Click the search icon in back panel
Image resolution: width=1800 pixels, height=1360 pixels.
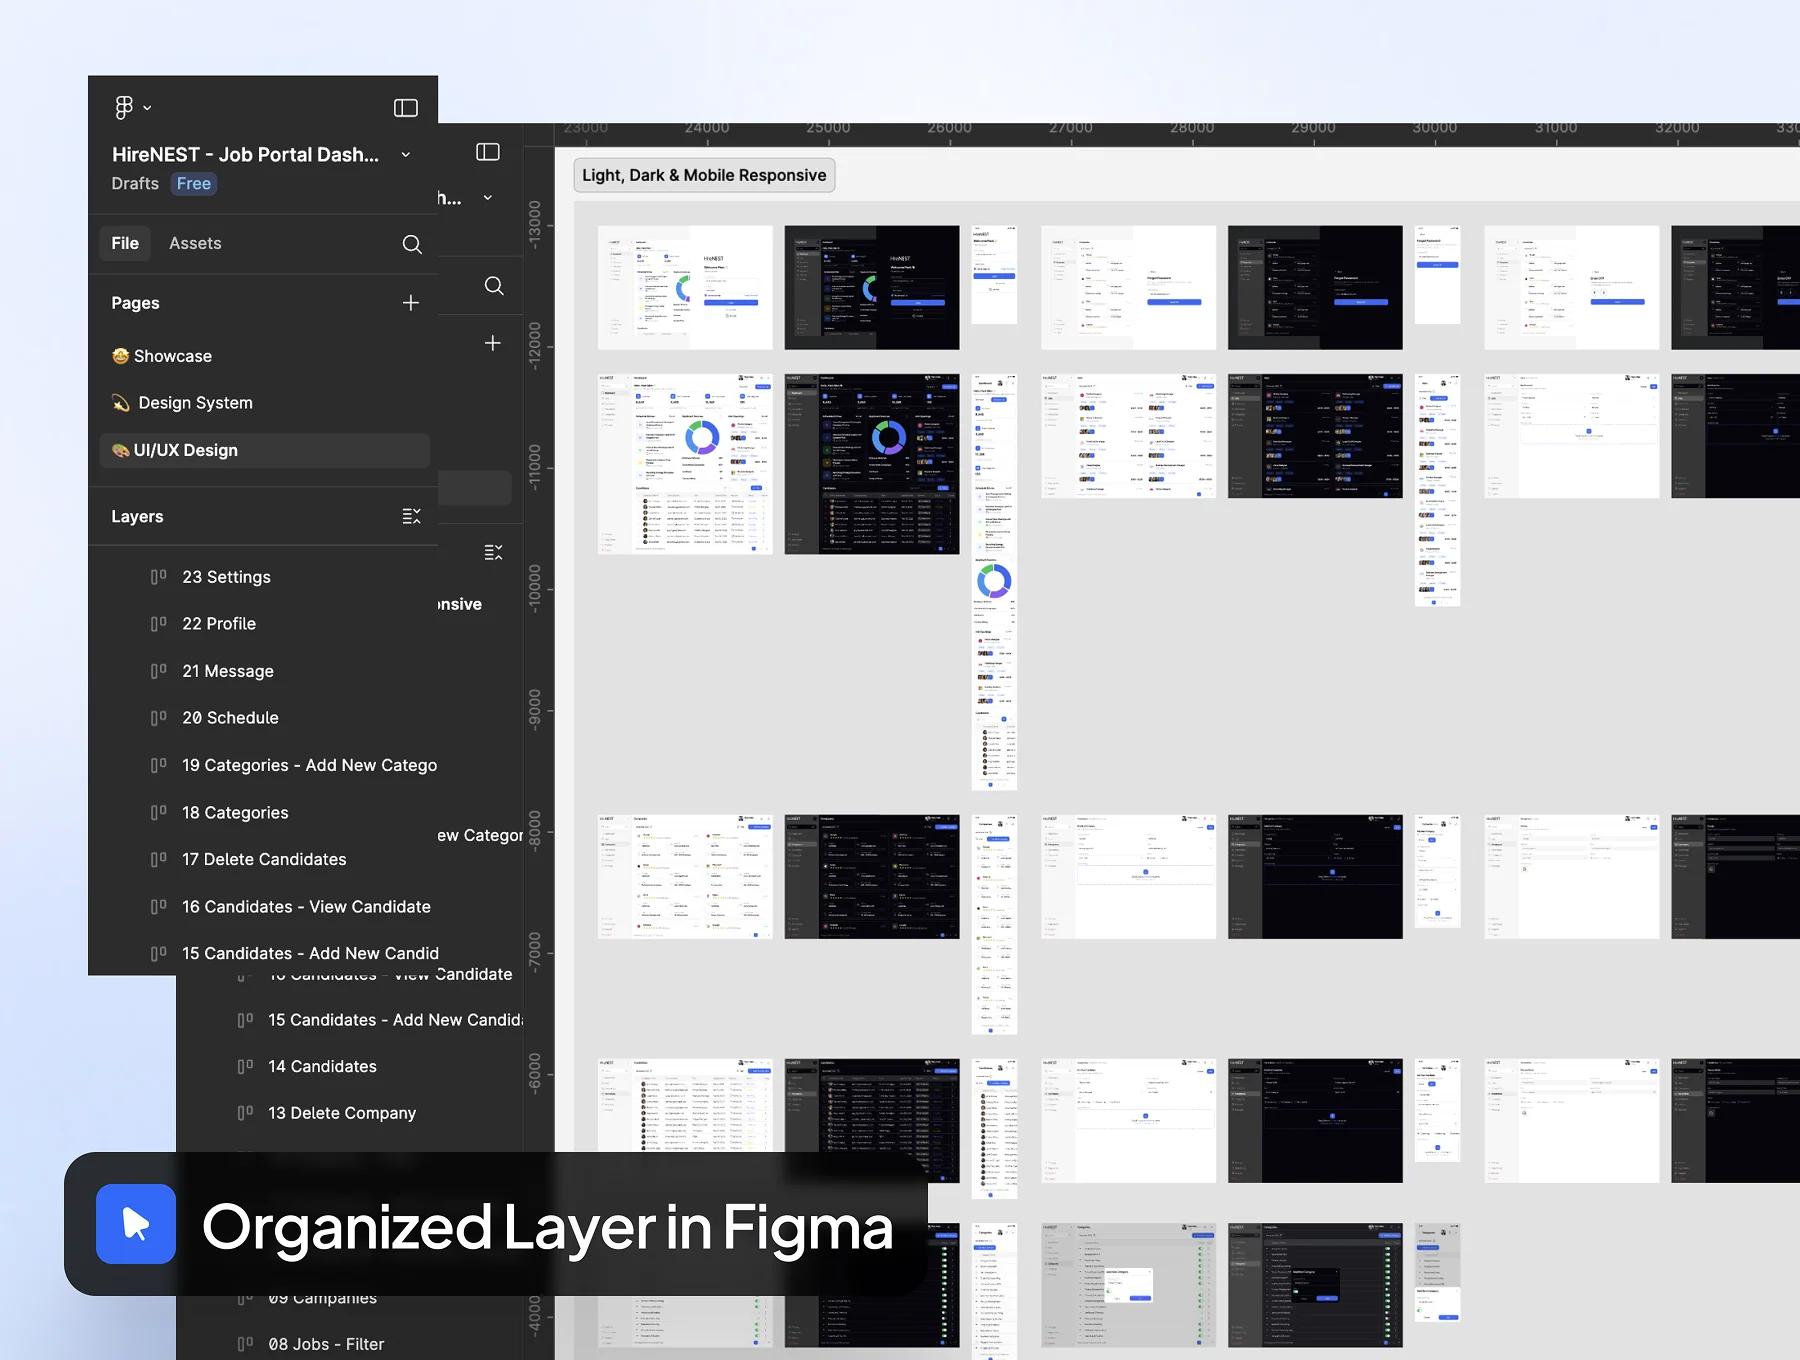(494, 286)
